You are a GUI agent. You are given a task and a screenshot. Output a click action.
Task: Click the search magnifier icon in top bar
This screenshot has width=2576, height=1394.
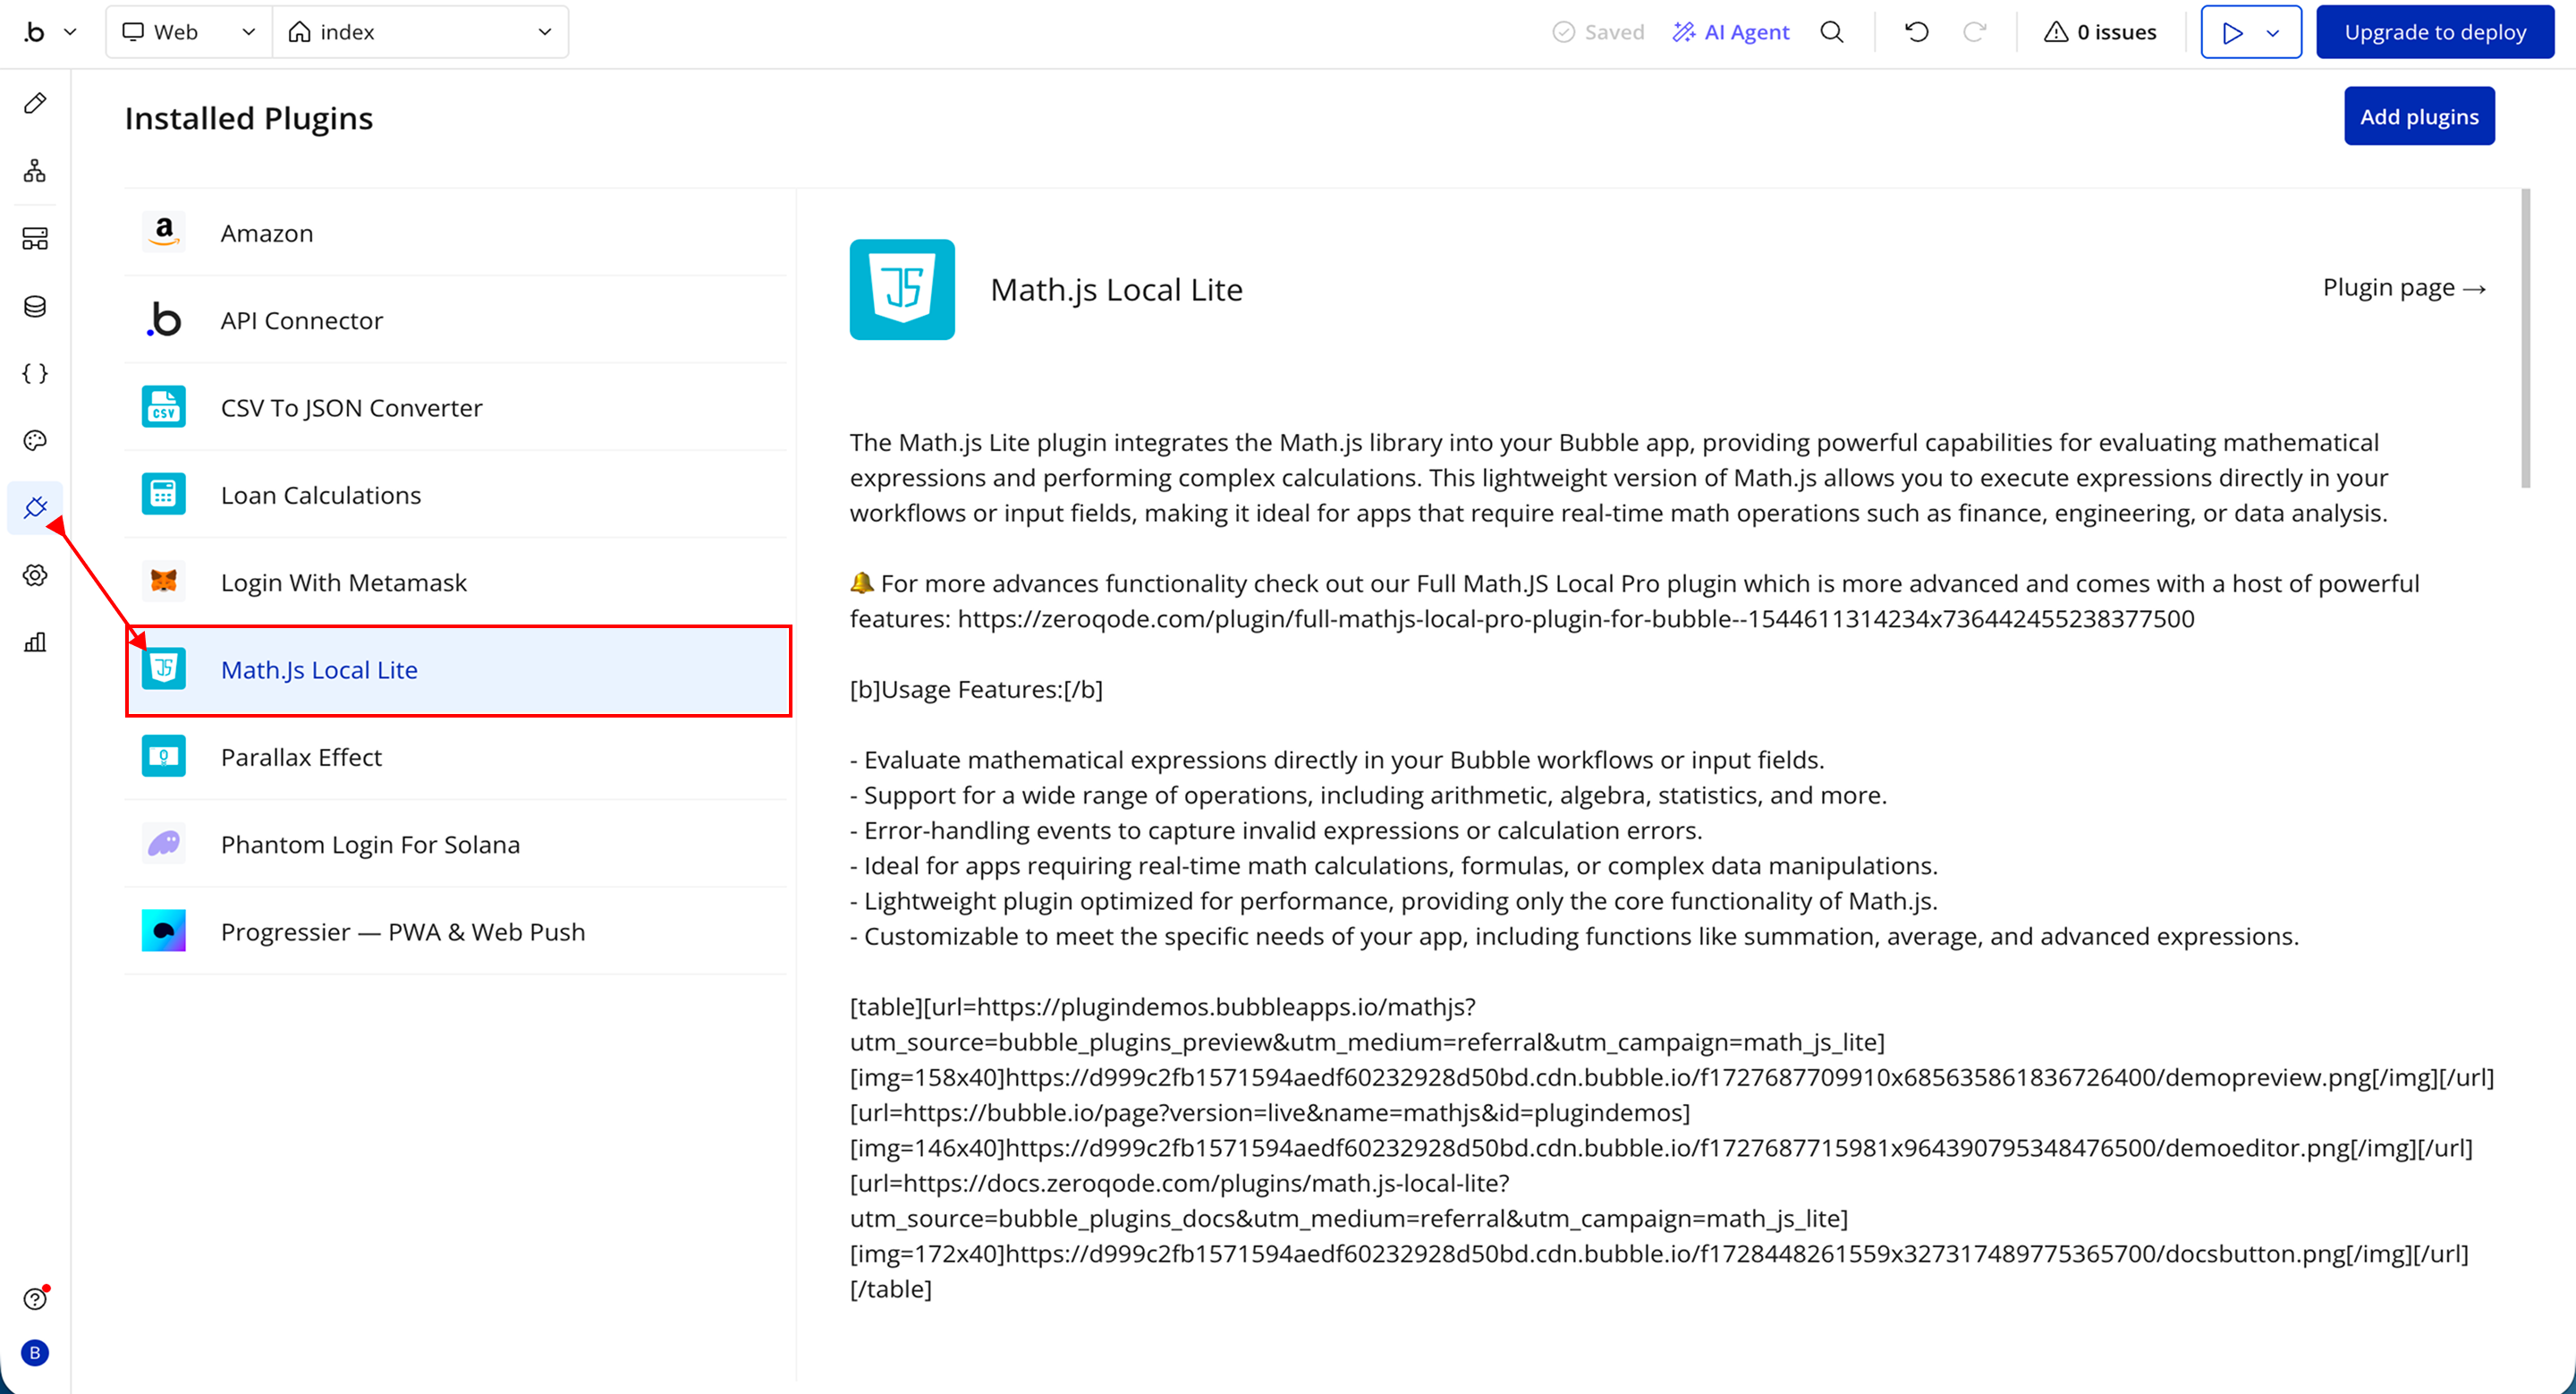tap(1831, 32)
